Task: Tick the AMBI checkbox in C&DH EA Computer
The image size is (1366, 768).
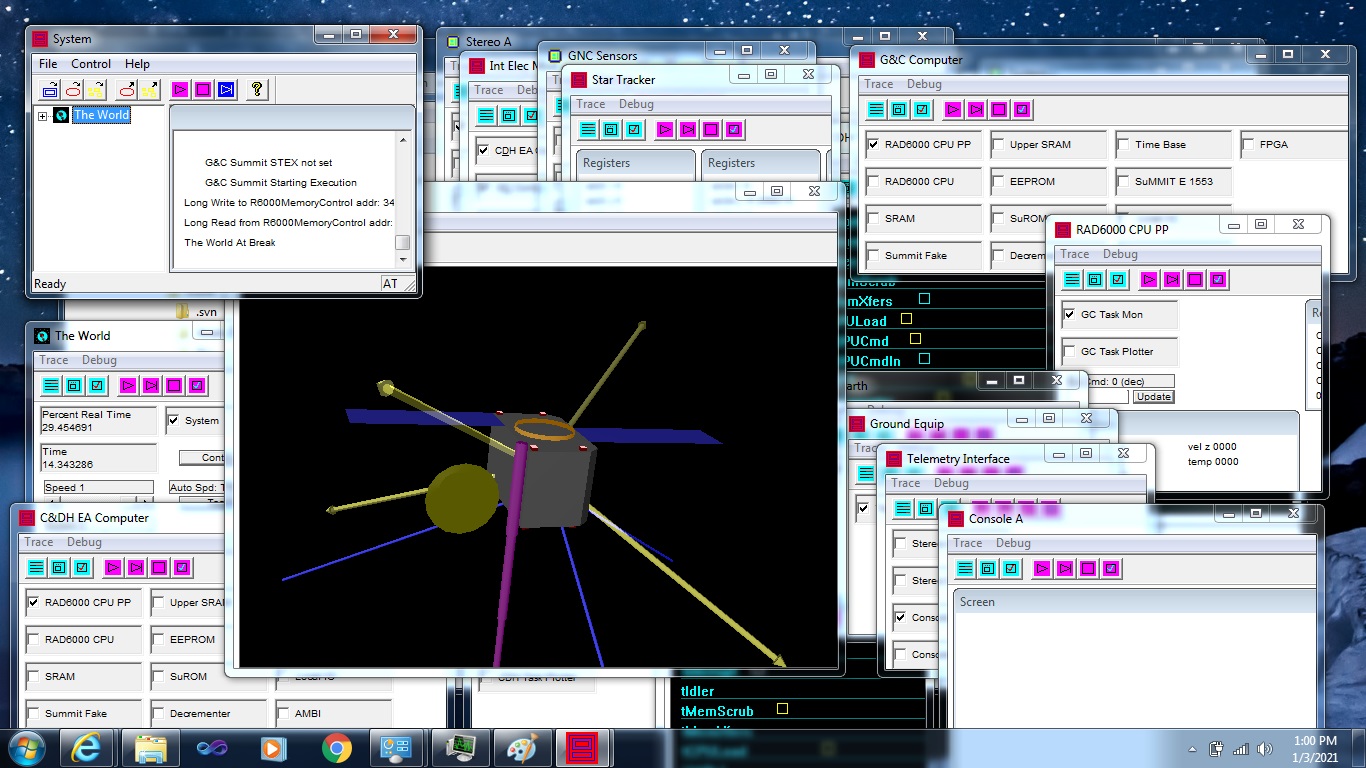Action: coord(284,713)
